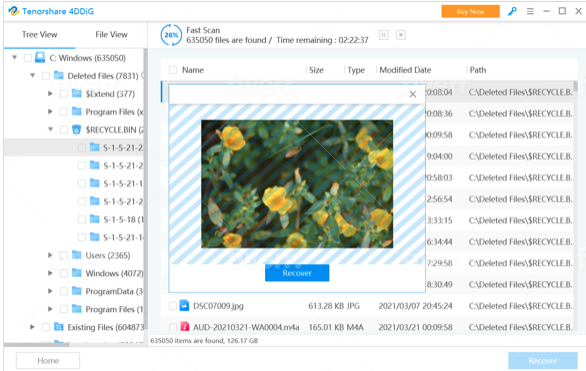Close the image preview popup
Screen dimensions: 586x371
(x=413, y=94)
